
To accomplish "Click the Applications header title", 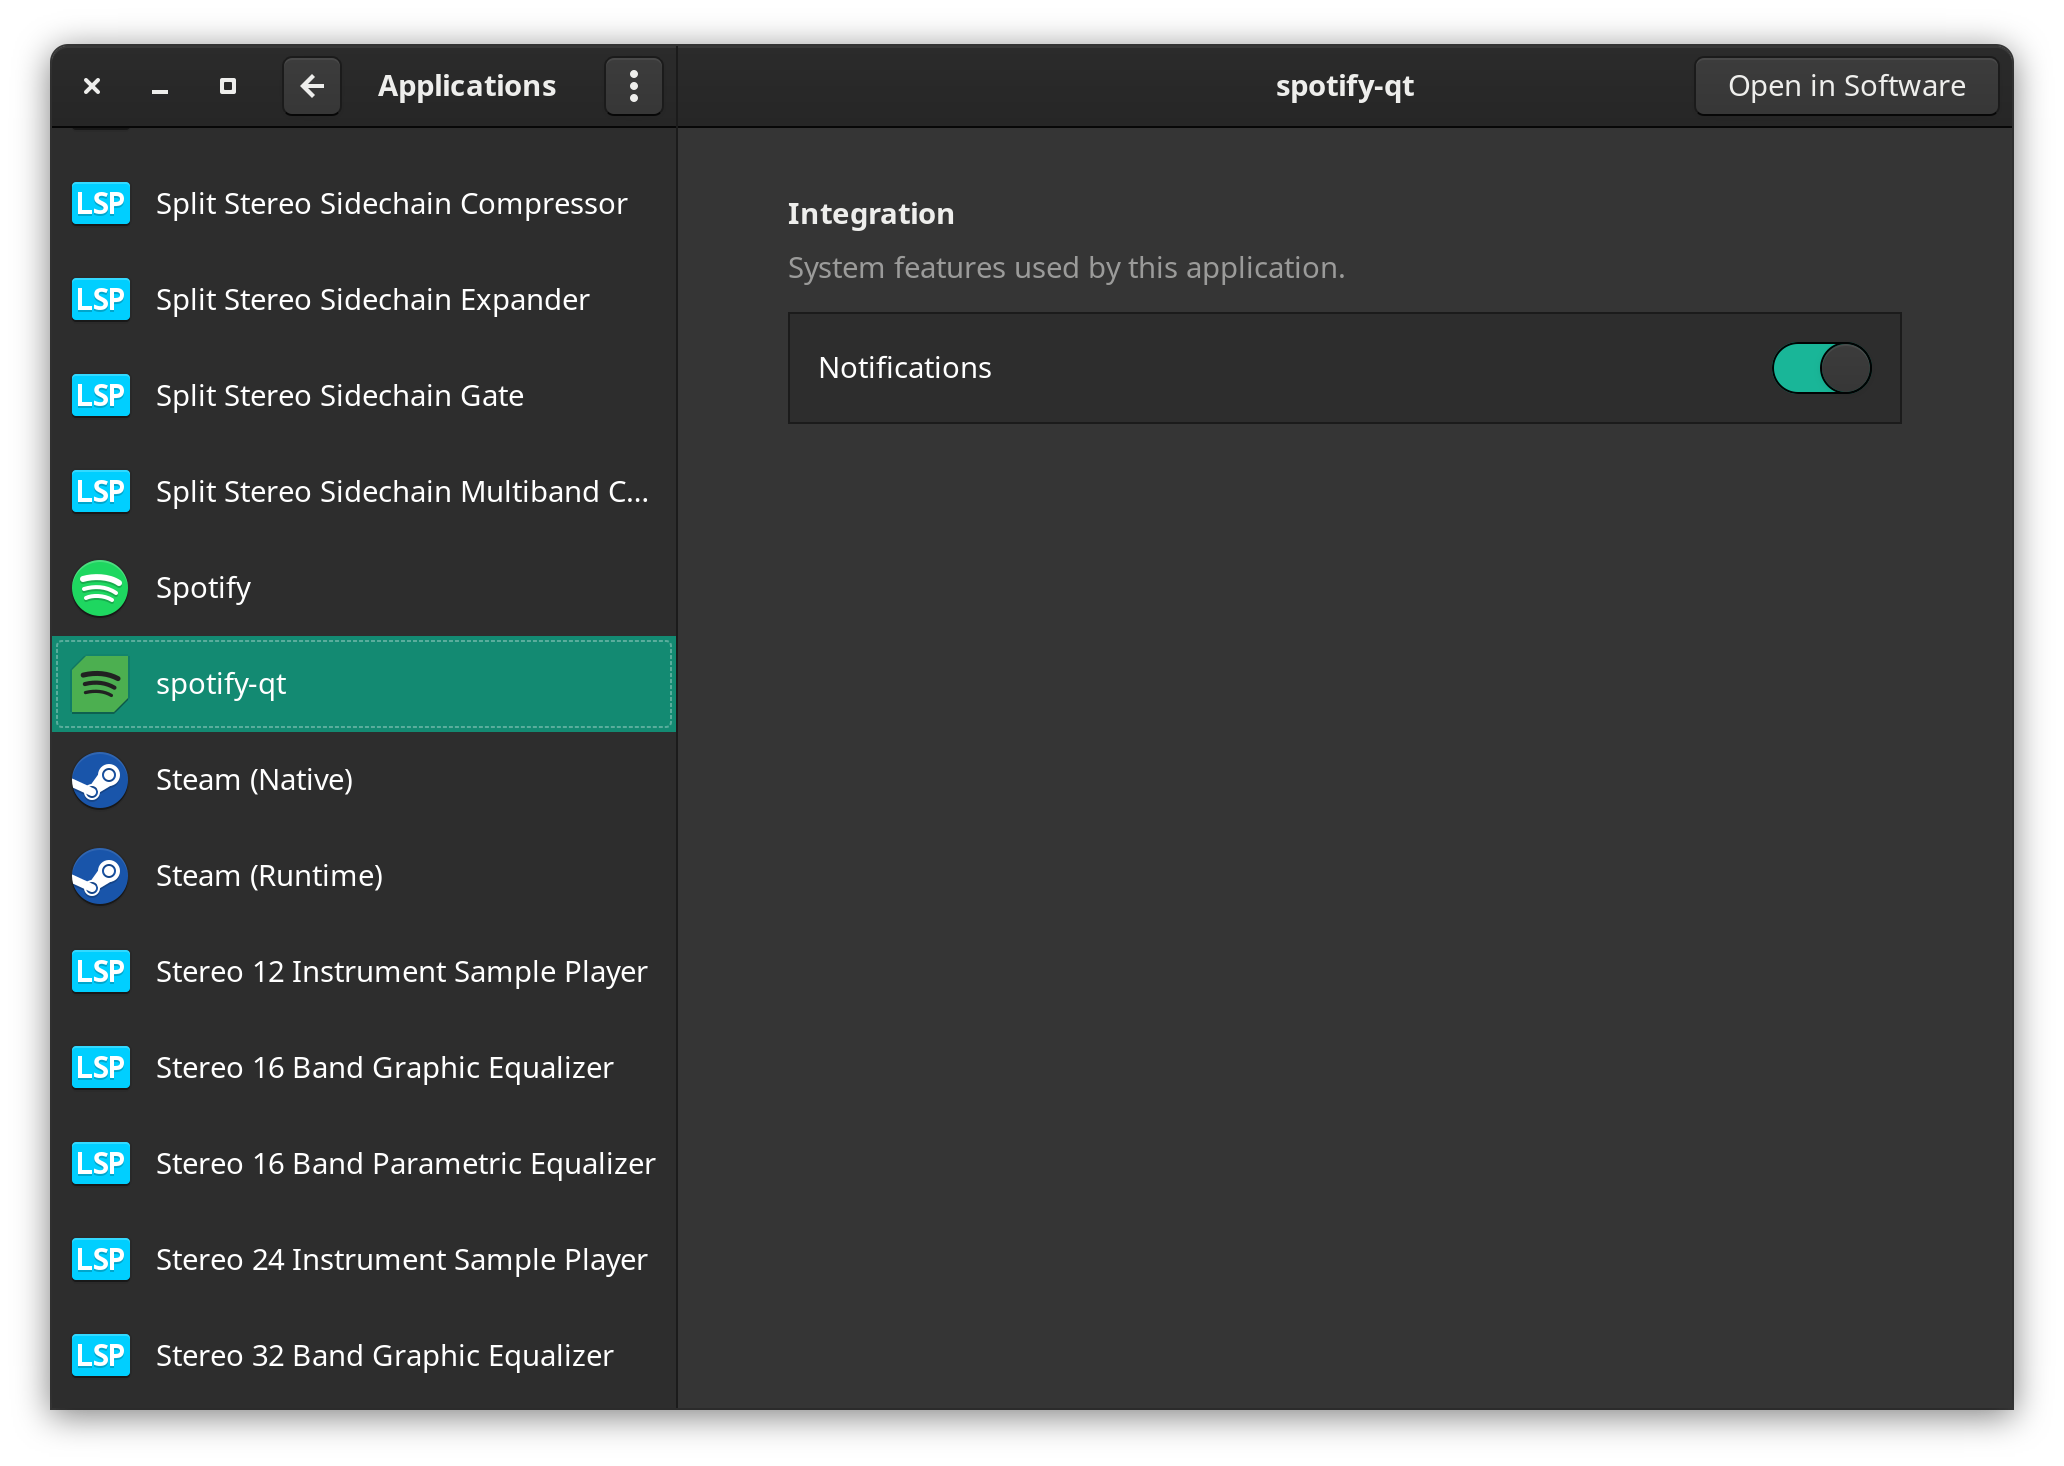I will pos(466,86).
